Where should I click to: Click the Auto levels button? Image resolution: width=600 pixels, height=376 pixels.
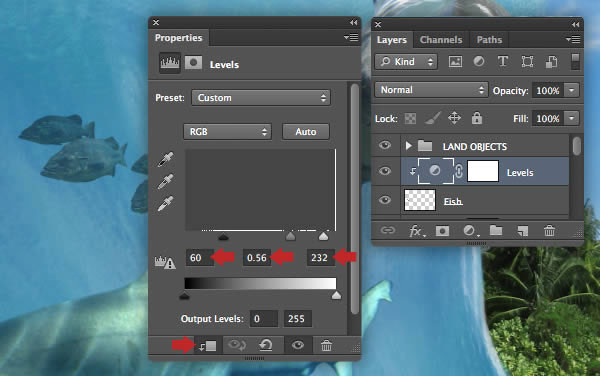[x=306, y=132]
